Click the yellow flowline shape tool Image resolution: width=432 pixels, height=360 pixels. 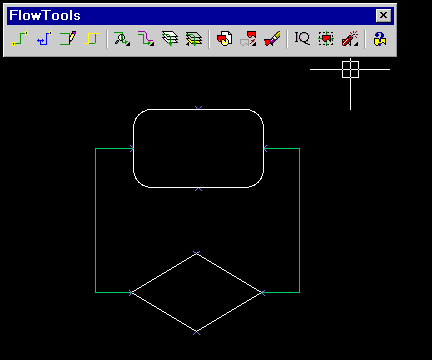[x=92, y=39]
